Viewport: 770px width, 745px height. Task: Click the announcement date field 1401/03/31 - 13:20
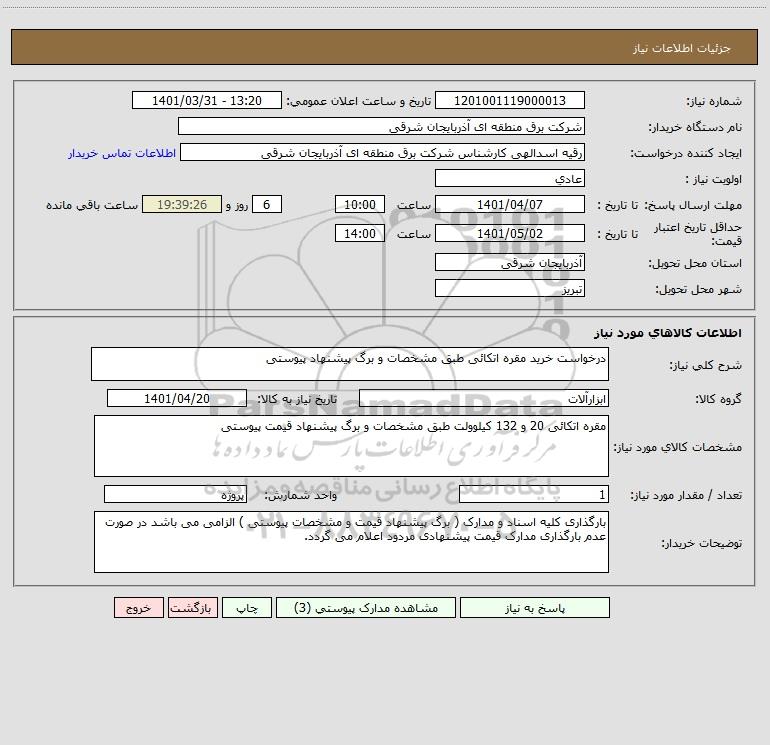pos(207,100)
